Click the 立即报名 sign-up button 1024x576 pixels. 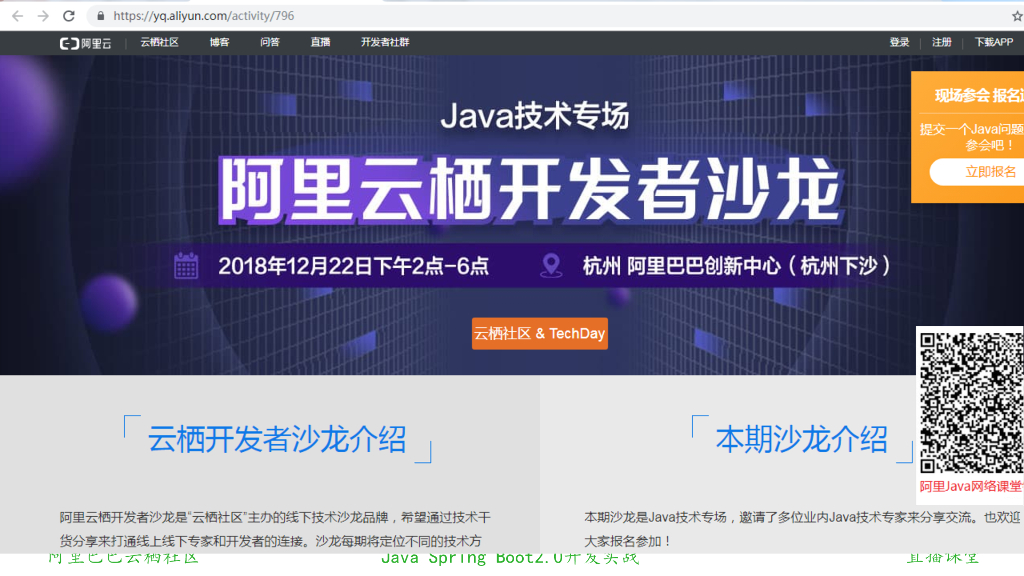click(x=978, y=172)
